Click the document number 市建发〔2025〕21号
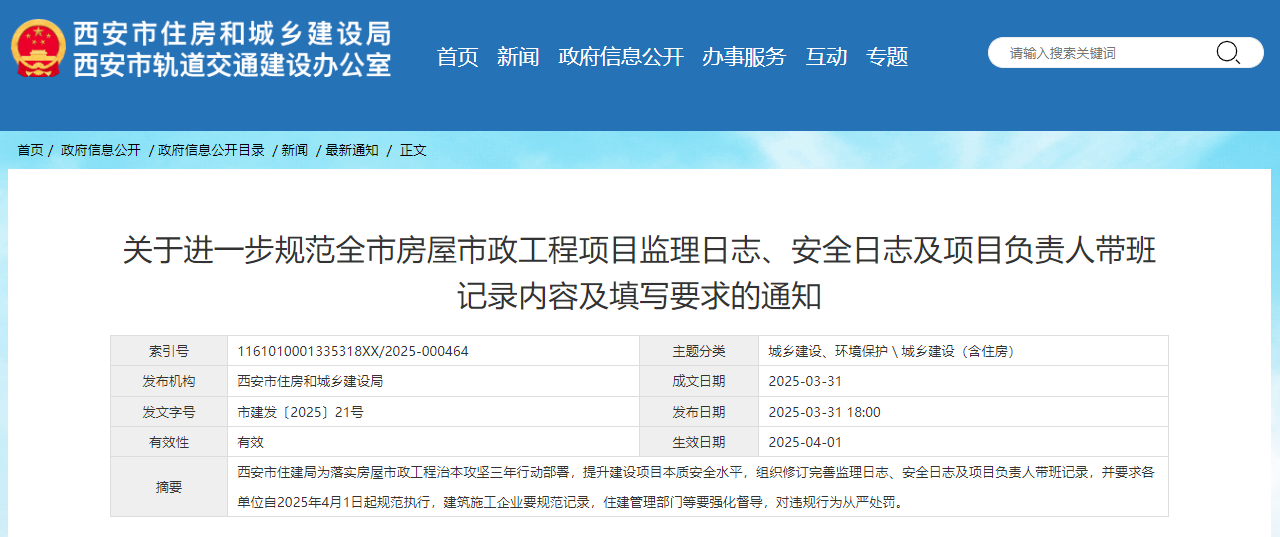Screen dimensions: 1280x537 [x=300, y=412]
